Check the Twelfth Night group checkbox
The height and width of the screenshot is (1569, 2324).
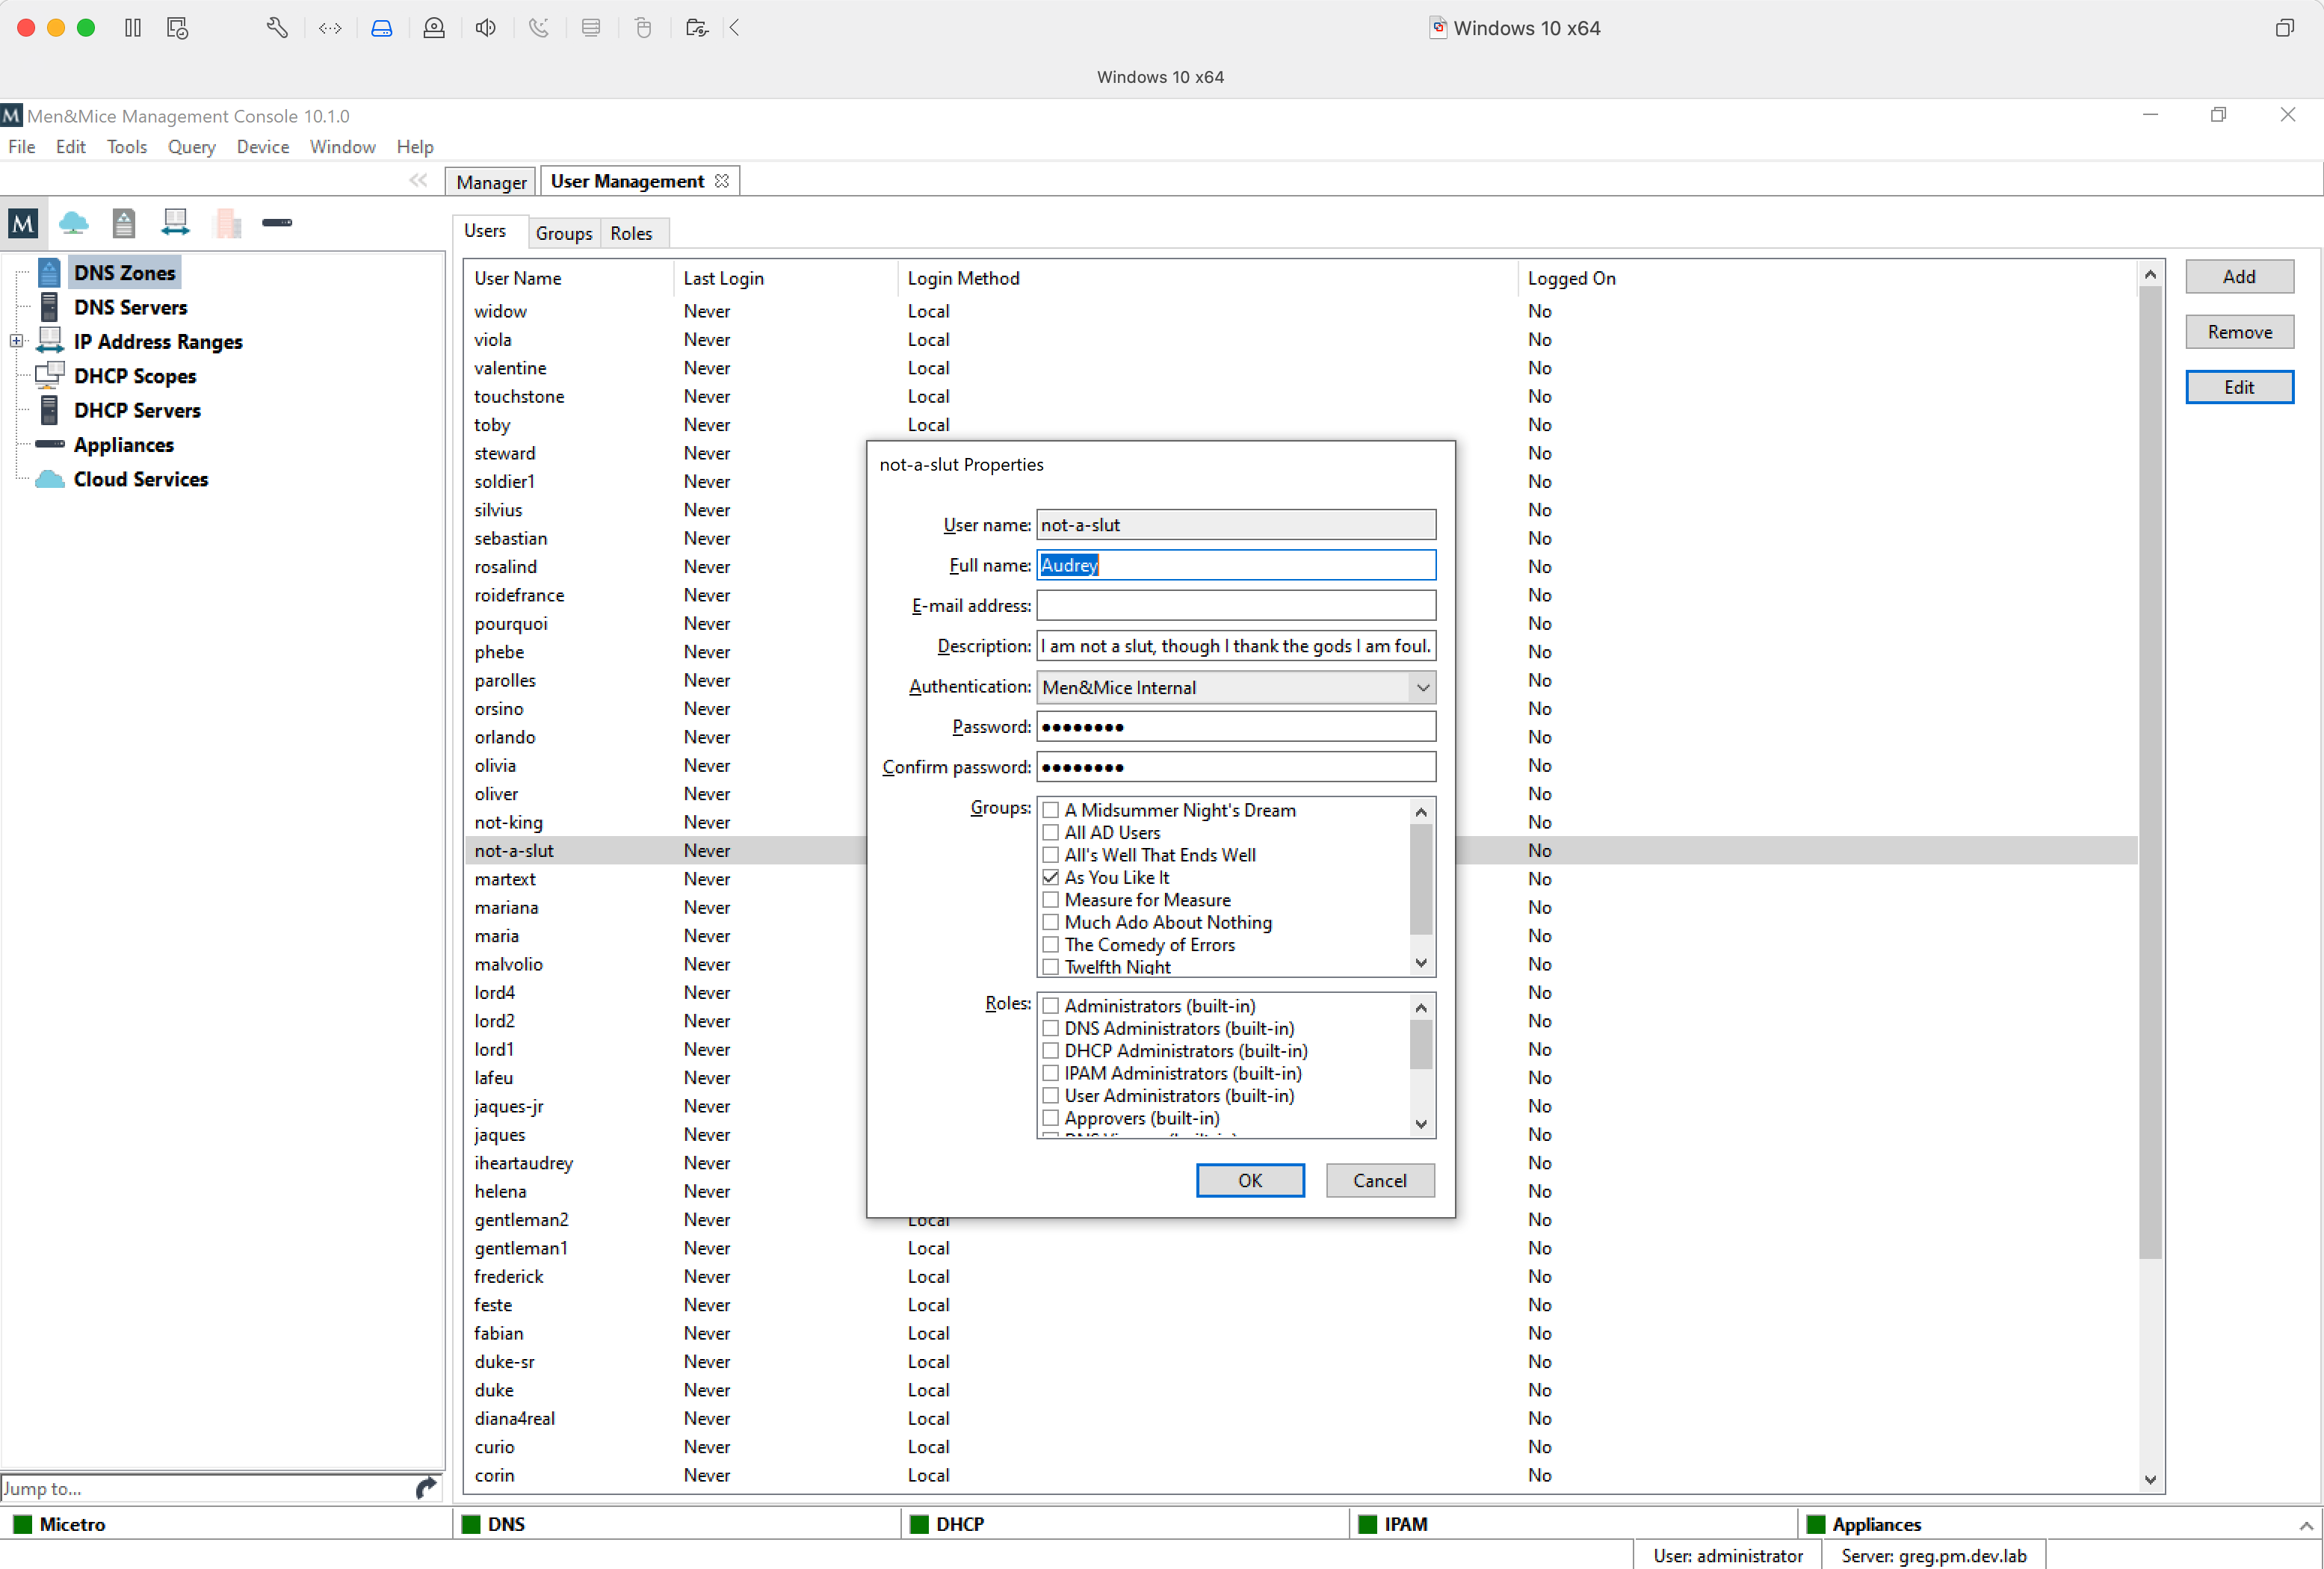tap(1050, 967)
